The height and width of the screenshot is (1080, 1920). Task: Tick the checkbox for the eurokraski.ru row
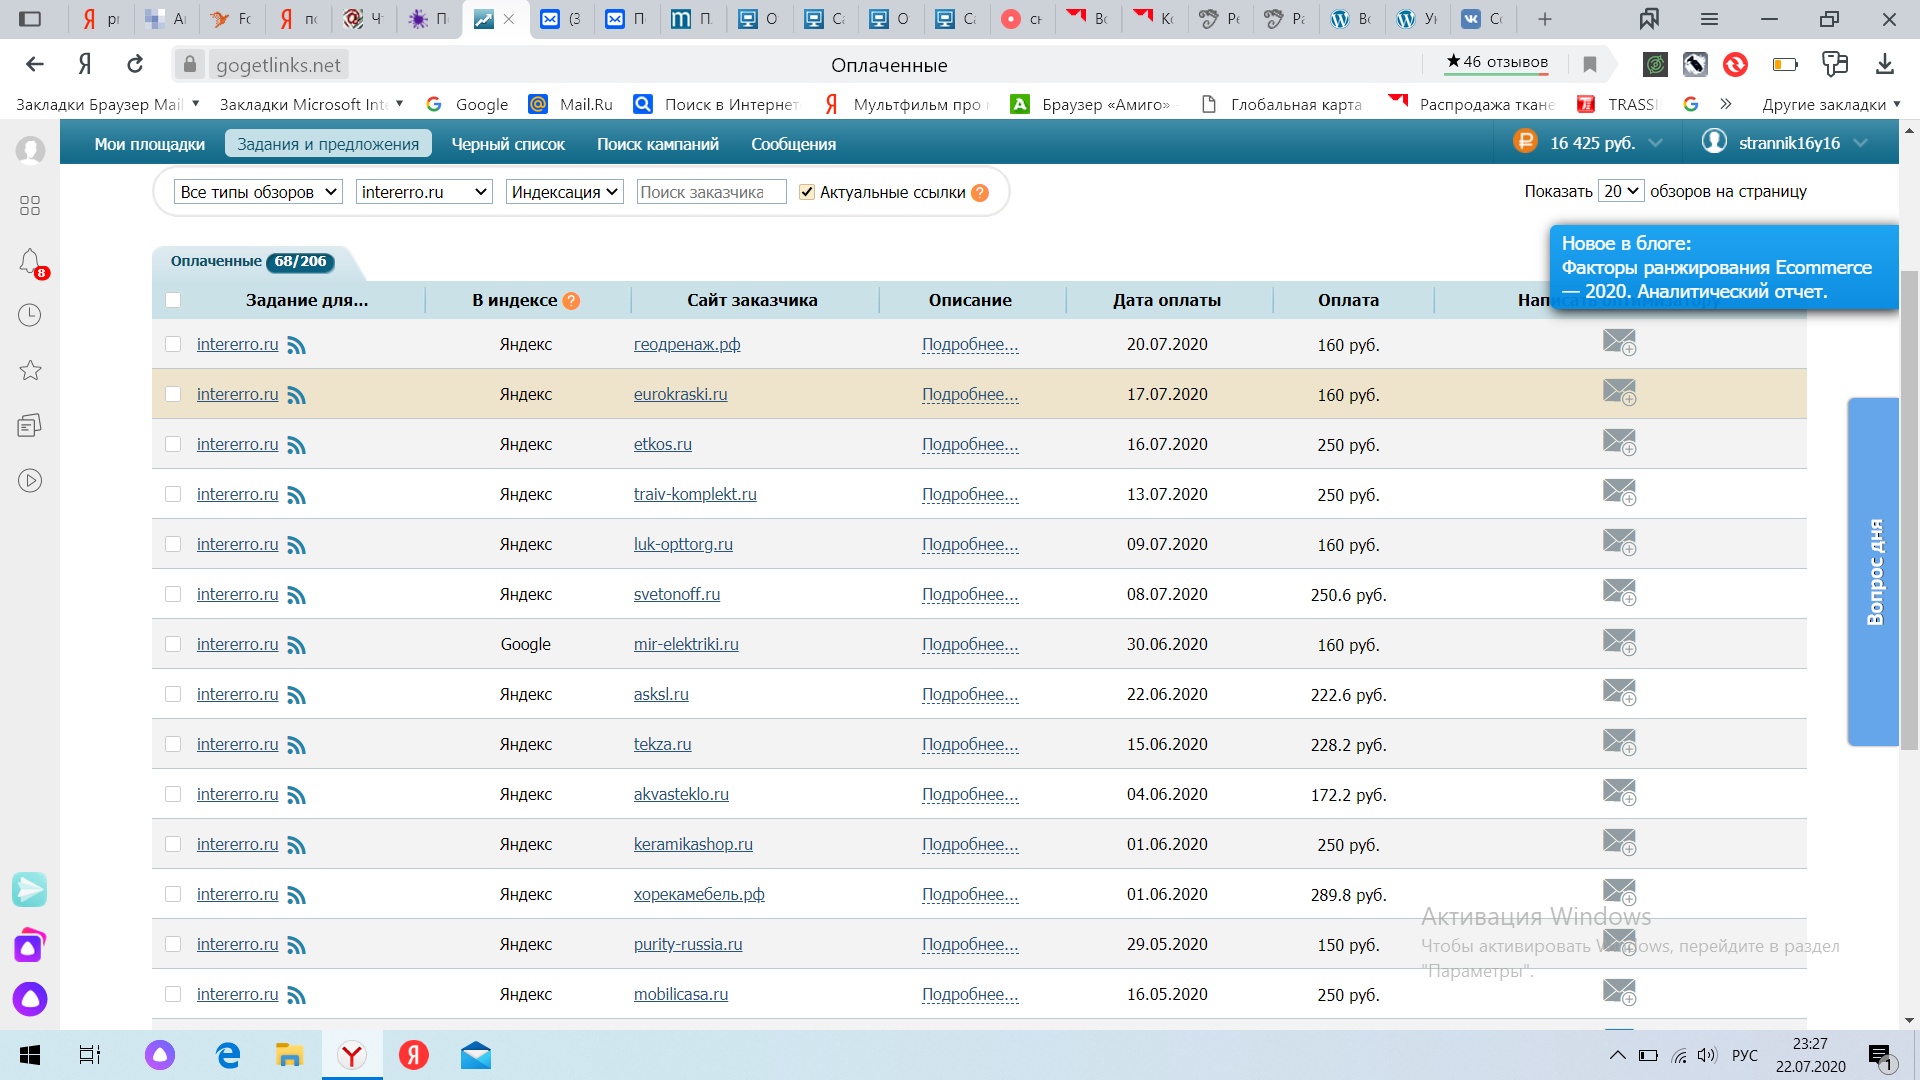coord(173,394)
